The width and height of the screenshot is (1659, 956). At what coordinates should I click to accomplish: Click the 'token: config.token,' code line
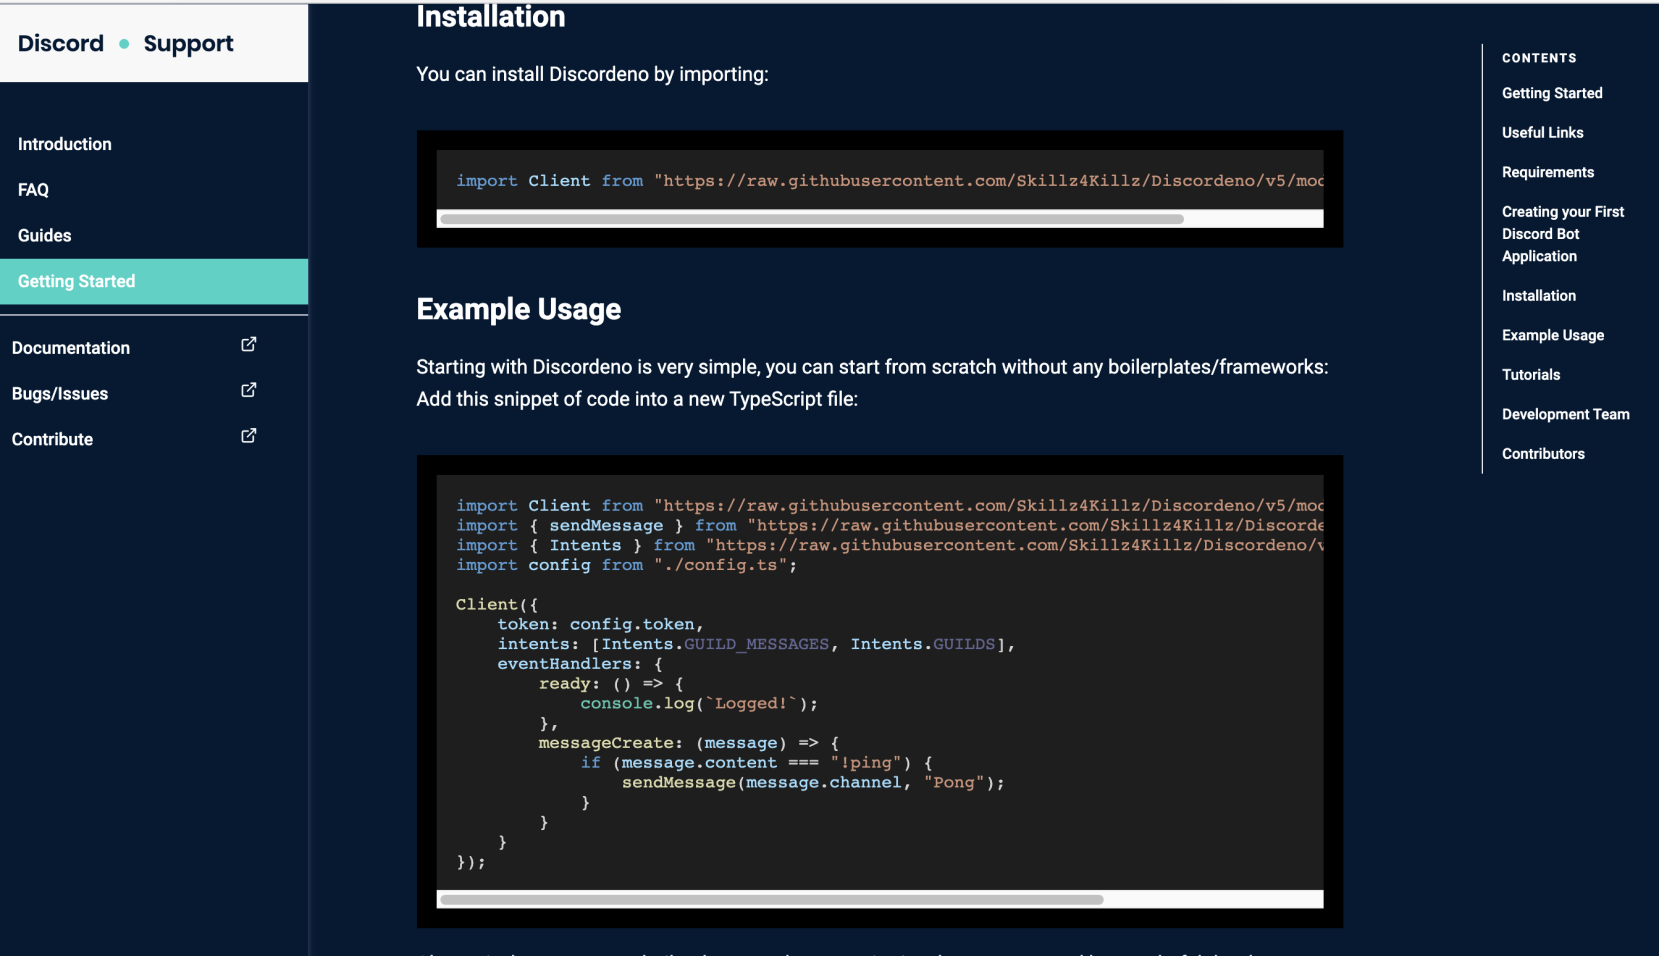pos(601,625)
